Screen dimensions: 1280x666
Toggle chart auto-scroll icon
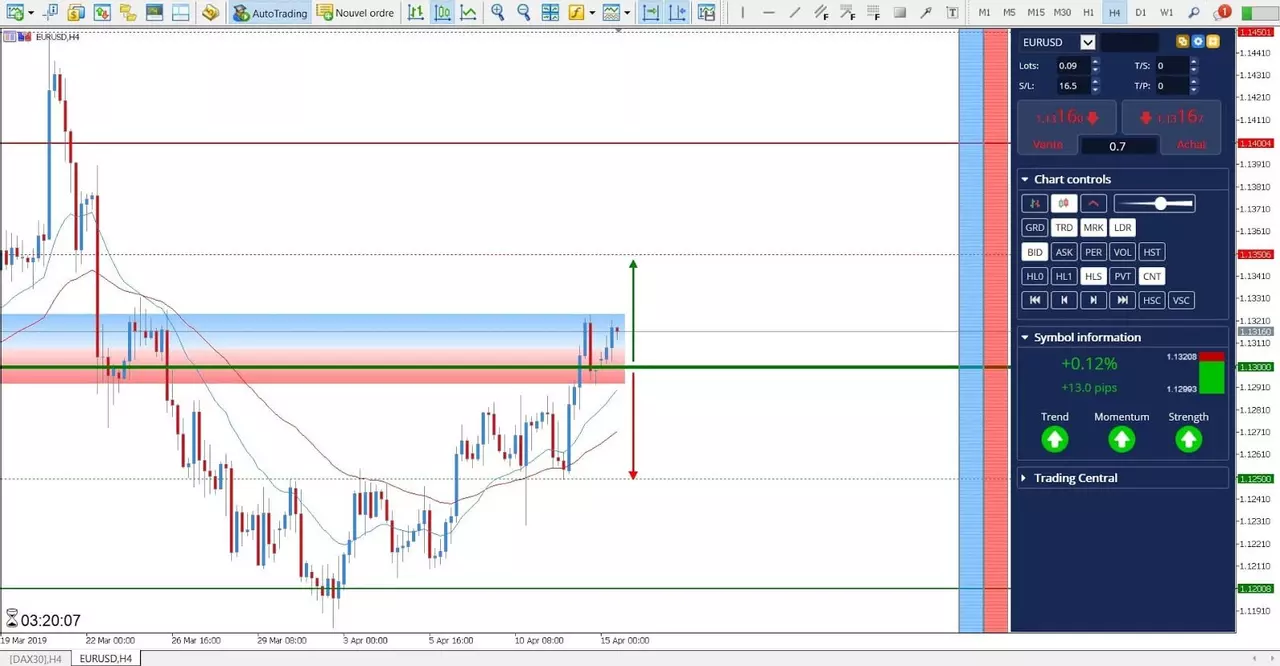(x=651, y=13)
